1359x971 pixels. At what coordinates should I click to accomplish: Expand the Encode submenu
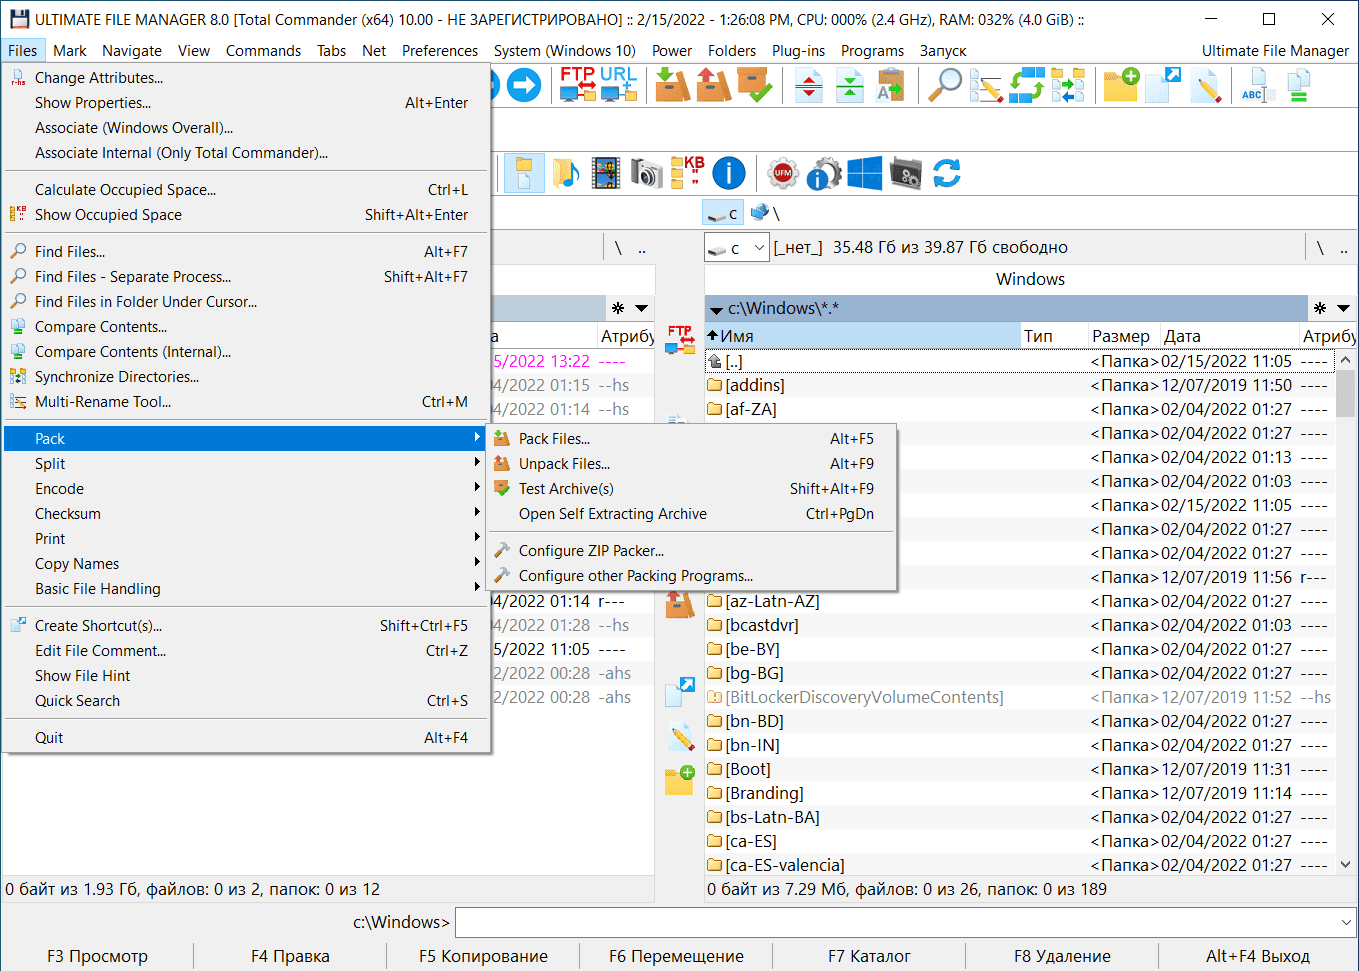(247, 489)
